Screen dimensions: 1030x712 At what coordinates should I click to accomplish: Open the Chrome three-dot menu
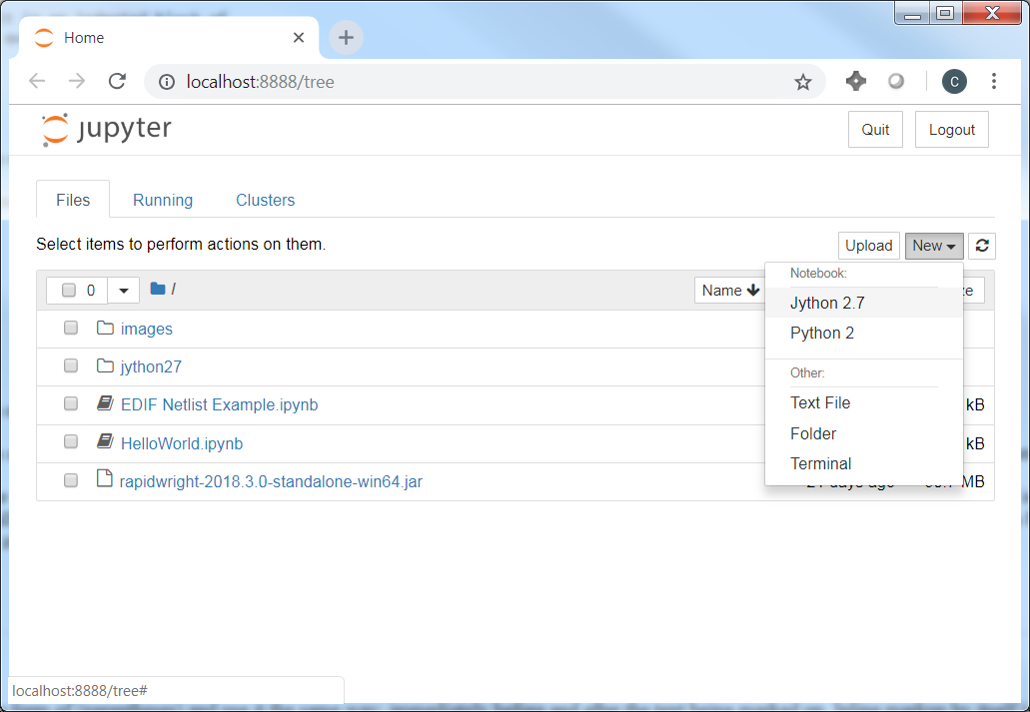click(994, 81)
